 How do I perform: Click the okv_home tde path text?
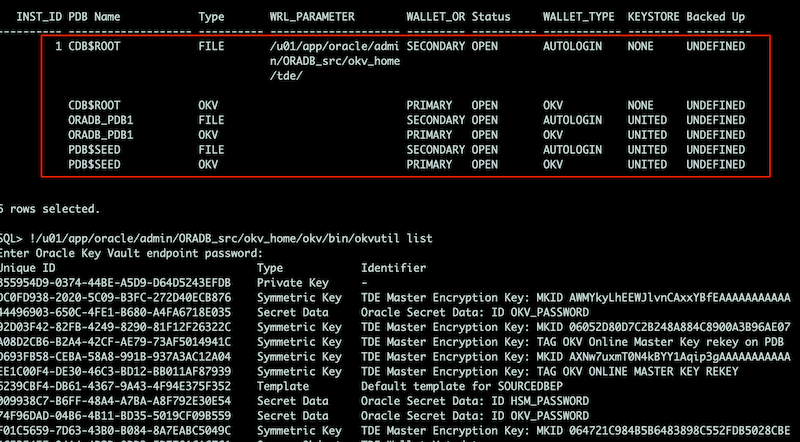[335, 61]
